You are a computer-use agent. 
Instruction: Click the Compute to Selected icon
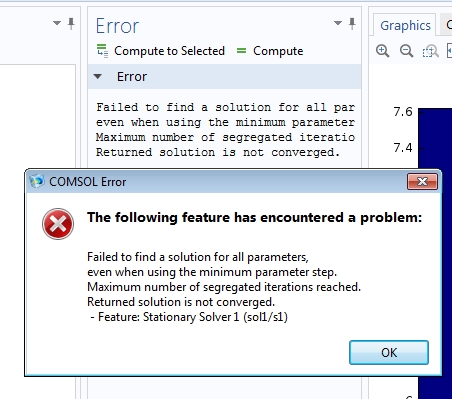coord(102,51)
